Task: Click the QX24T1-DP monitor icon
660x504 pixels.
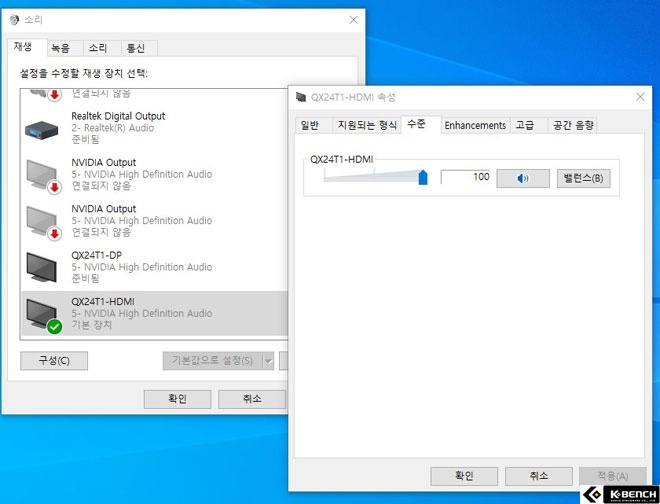Action: point(41,267)
